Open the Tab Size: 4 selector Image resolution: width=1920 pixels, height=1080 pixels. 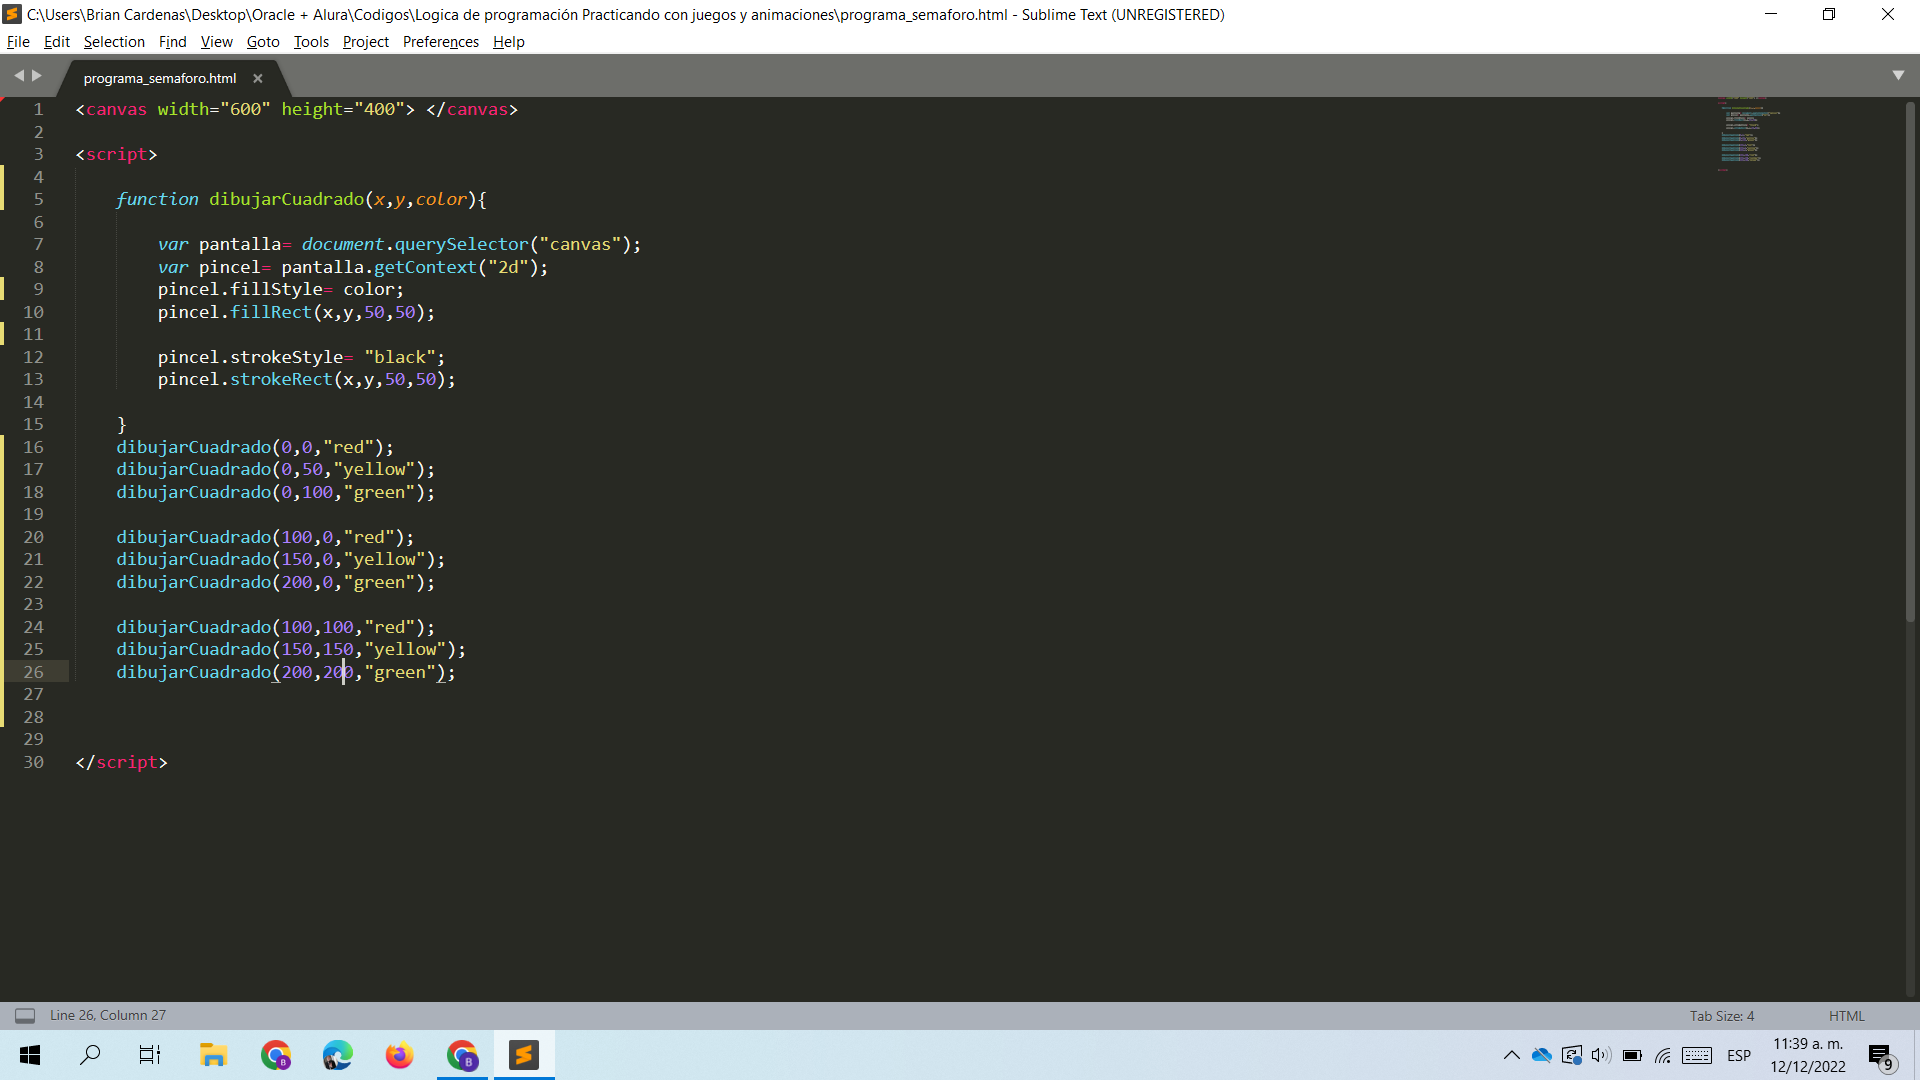(1722, 1016)
